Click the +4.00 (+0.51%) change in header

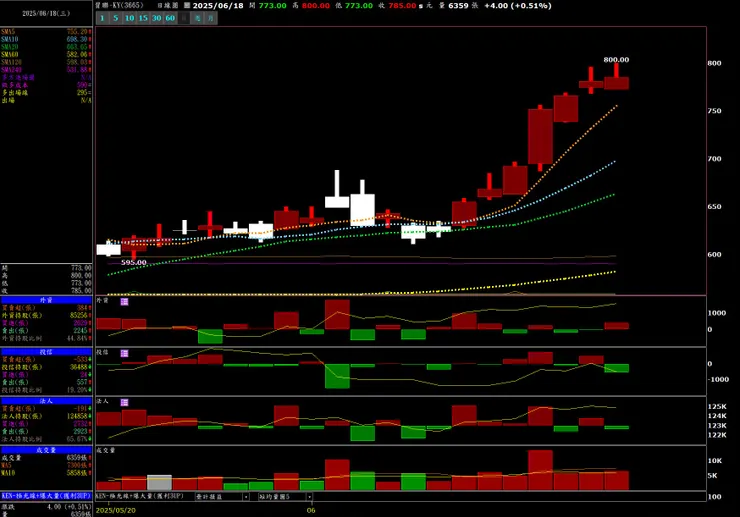tap(518, 6)
